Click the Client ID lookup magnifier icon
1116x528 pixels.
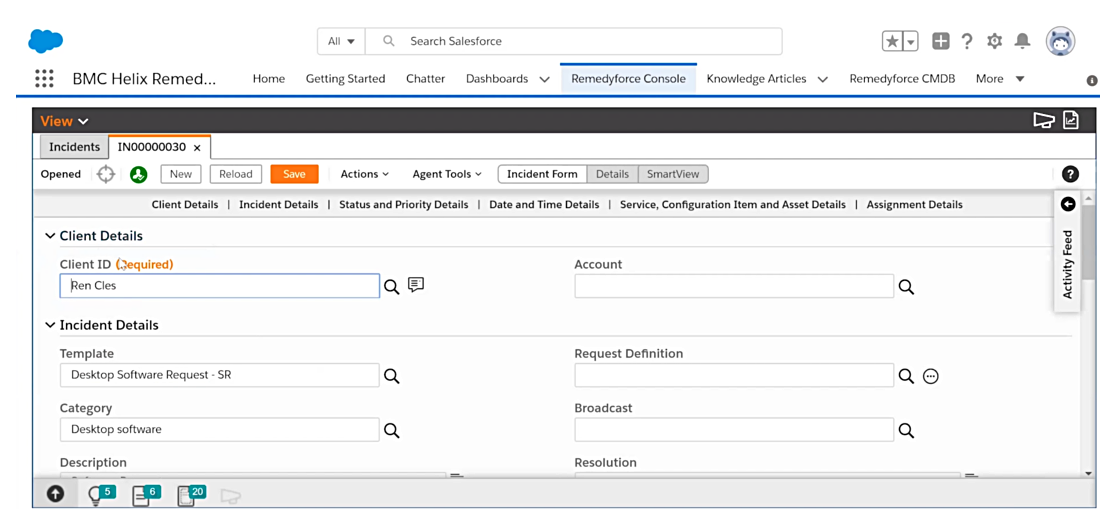click(x=392, y=287)
